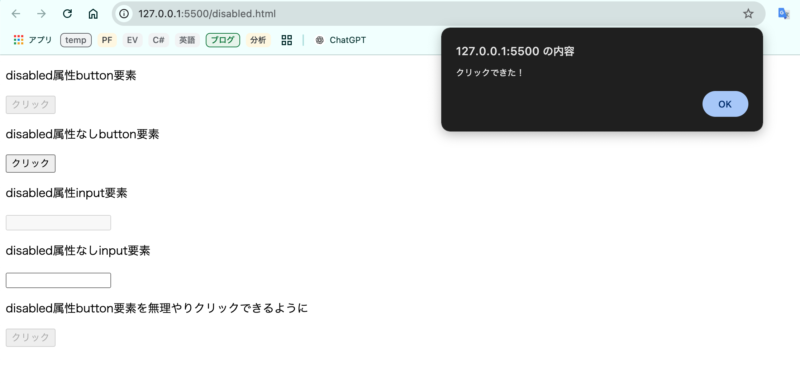Open the grid bookmark icon beside 分析
This screenshot has height=392, width=800.
(x=287, y=40)
